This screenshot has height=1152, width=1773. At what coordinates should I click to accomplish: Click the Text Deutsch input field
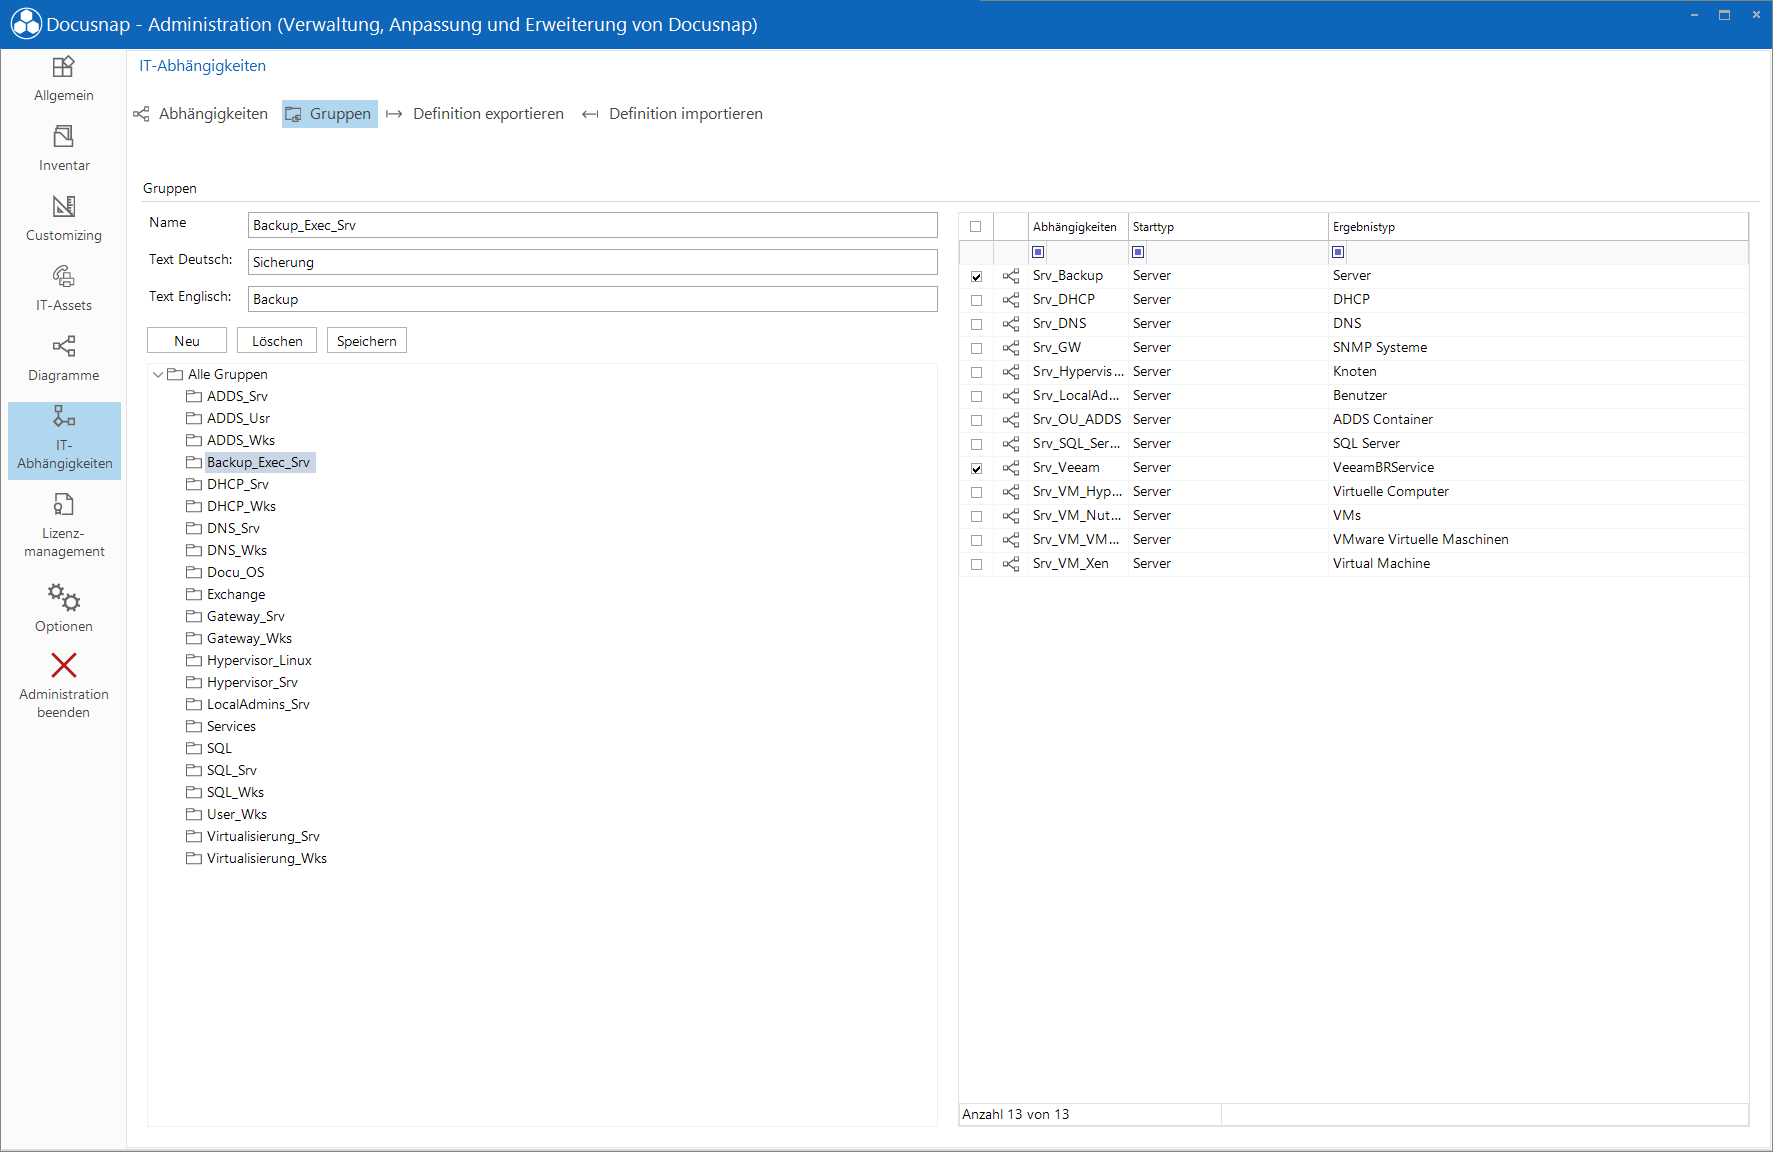tap(592, 262)
